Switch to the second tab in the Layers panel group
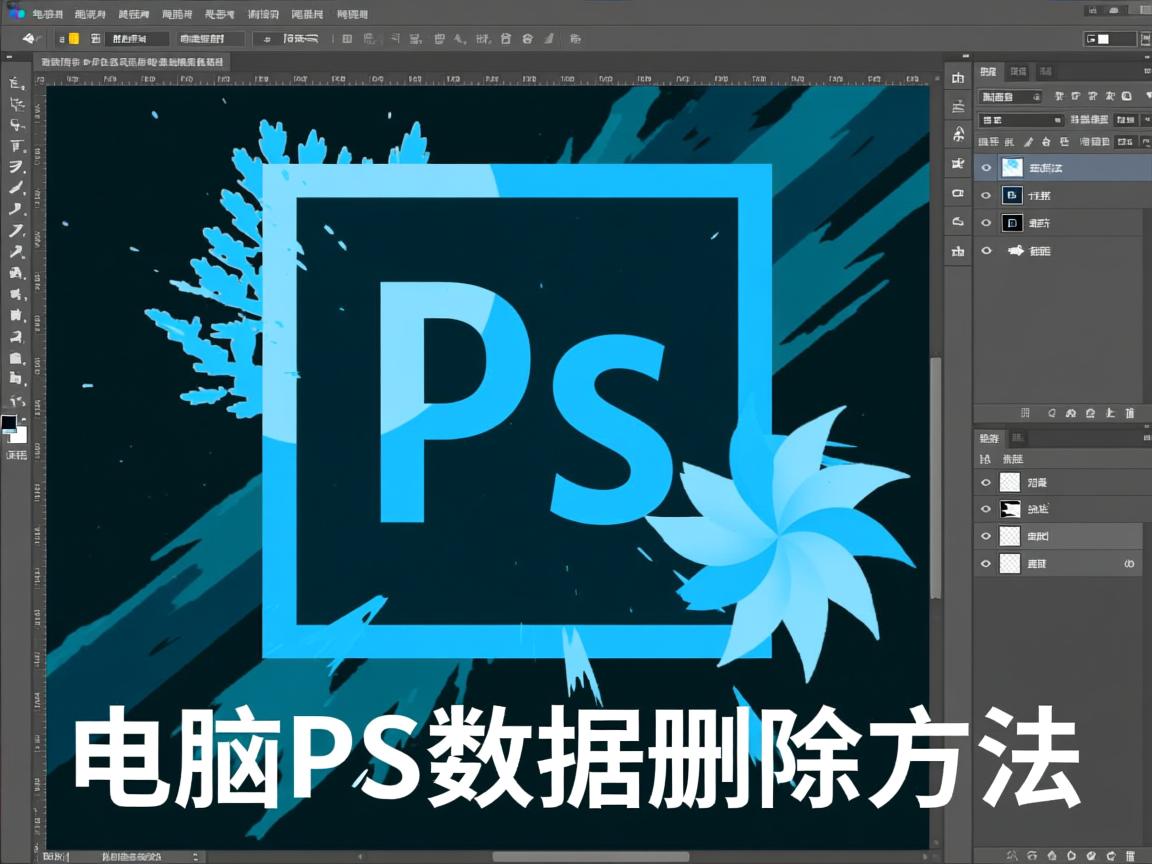Image resolution: width=1152 pixels, height=864 pixels. pyautogui.click(x=1020, y=72)
